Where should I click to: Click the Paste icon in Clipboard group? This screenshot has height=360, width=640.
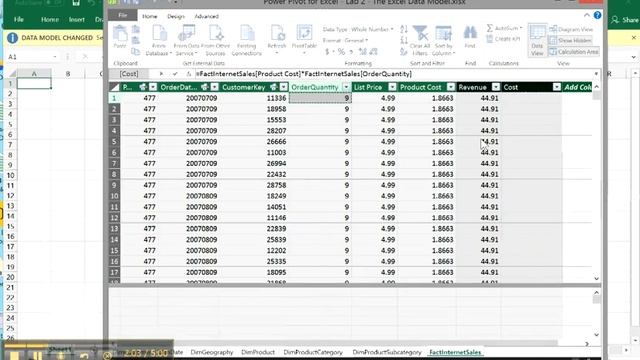pyautogui.click(x=120, y=33)
